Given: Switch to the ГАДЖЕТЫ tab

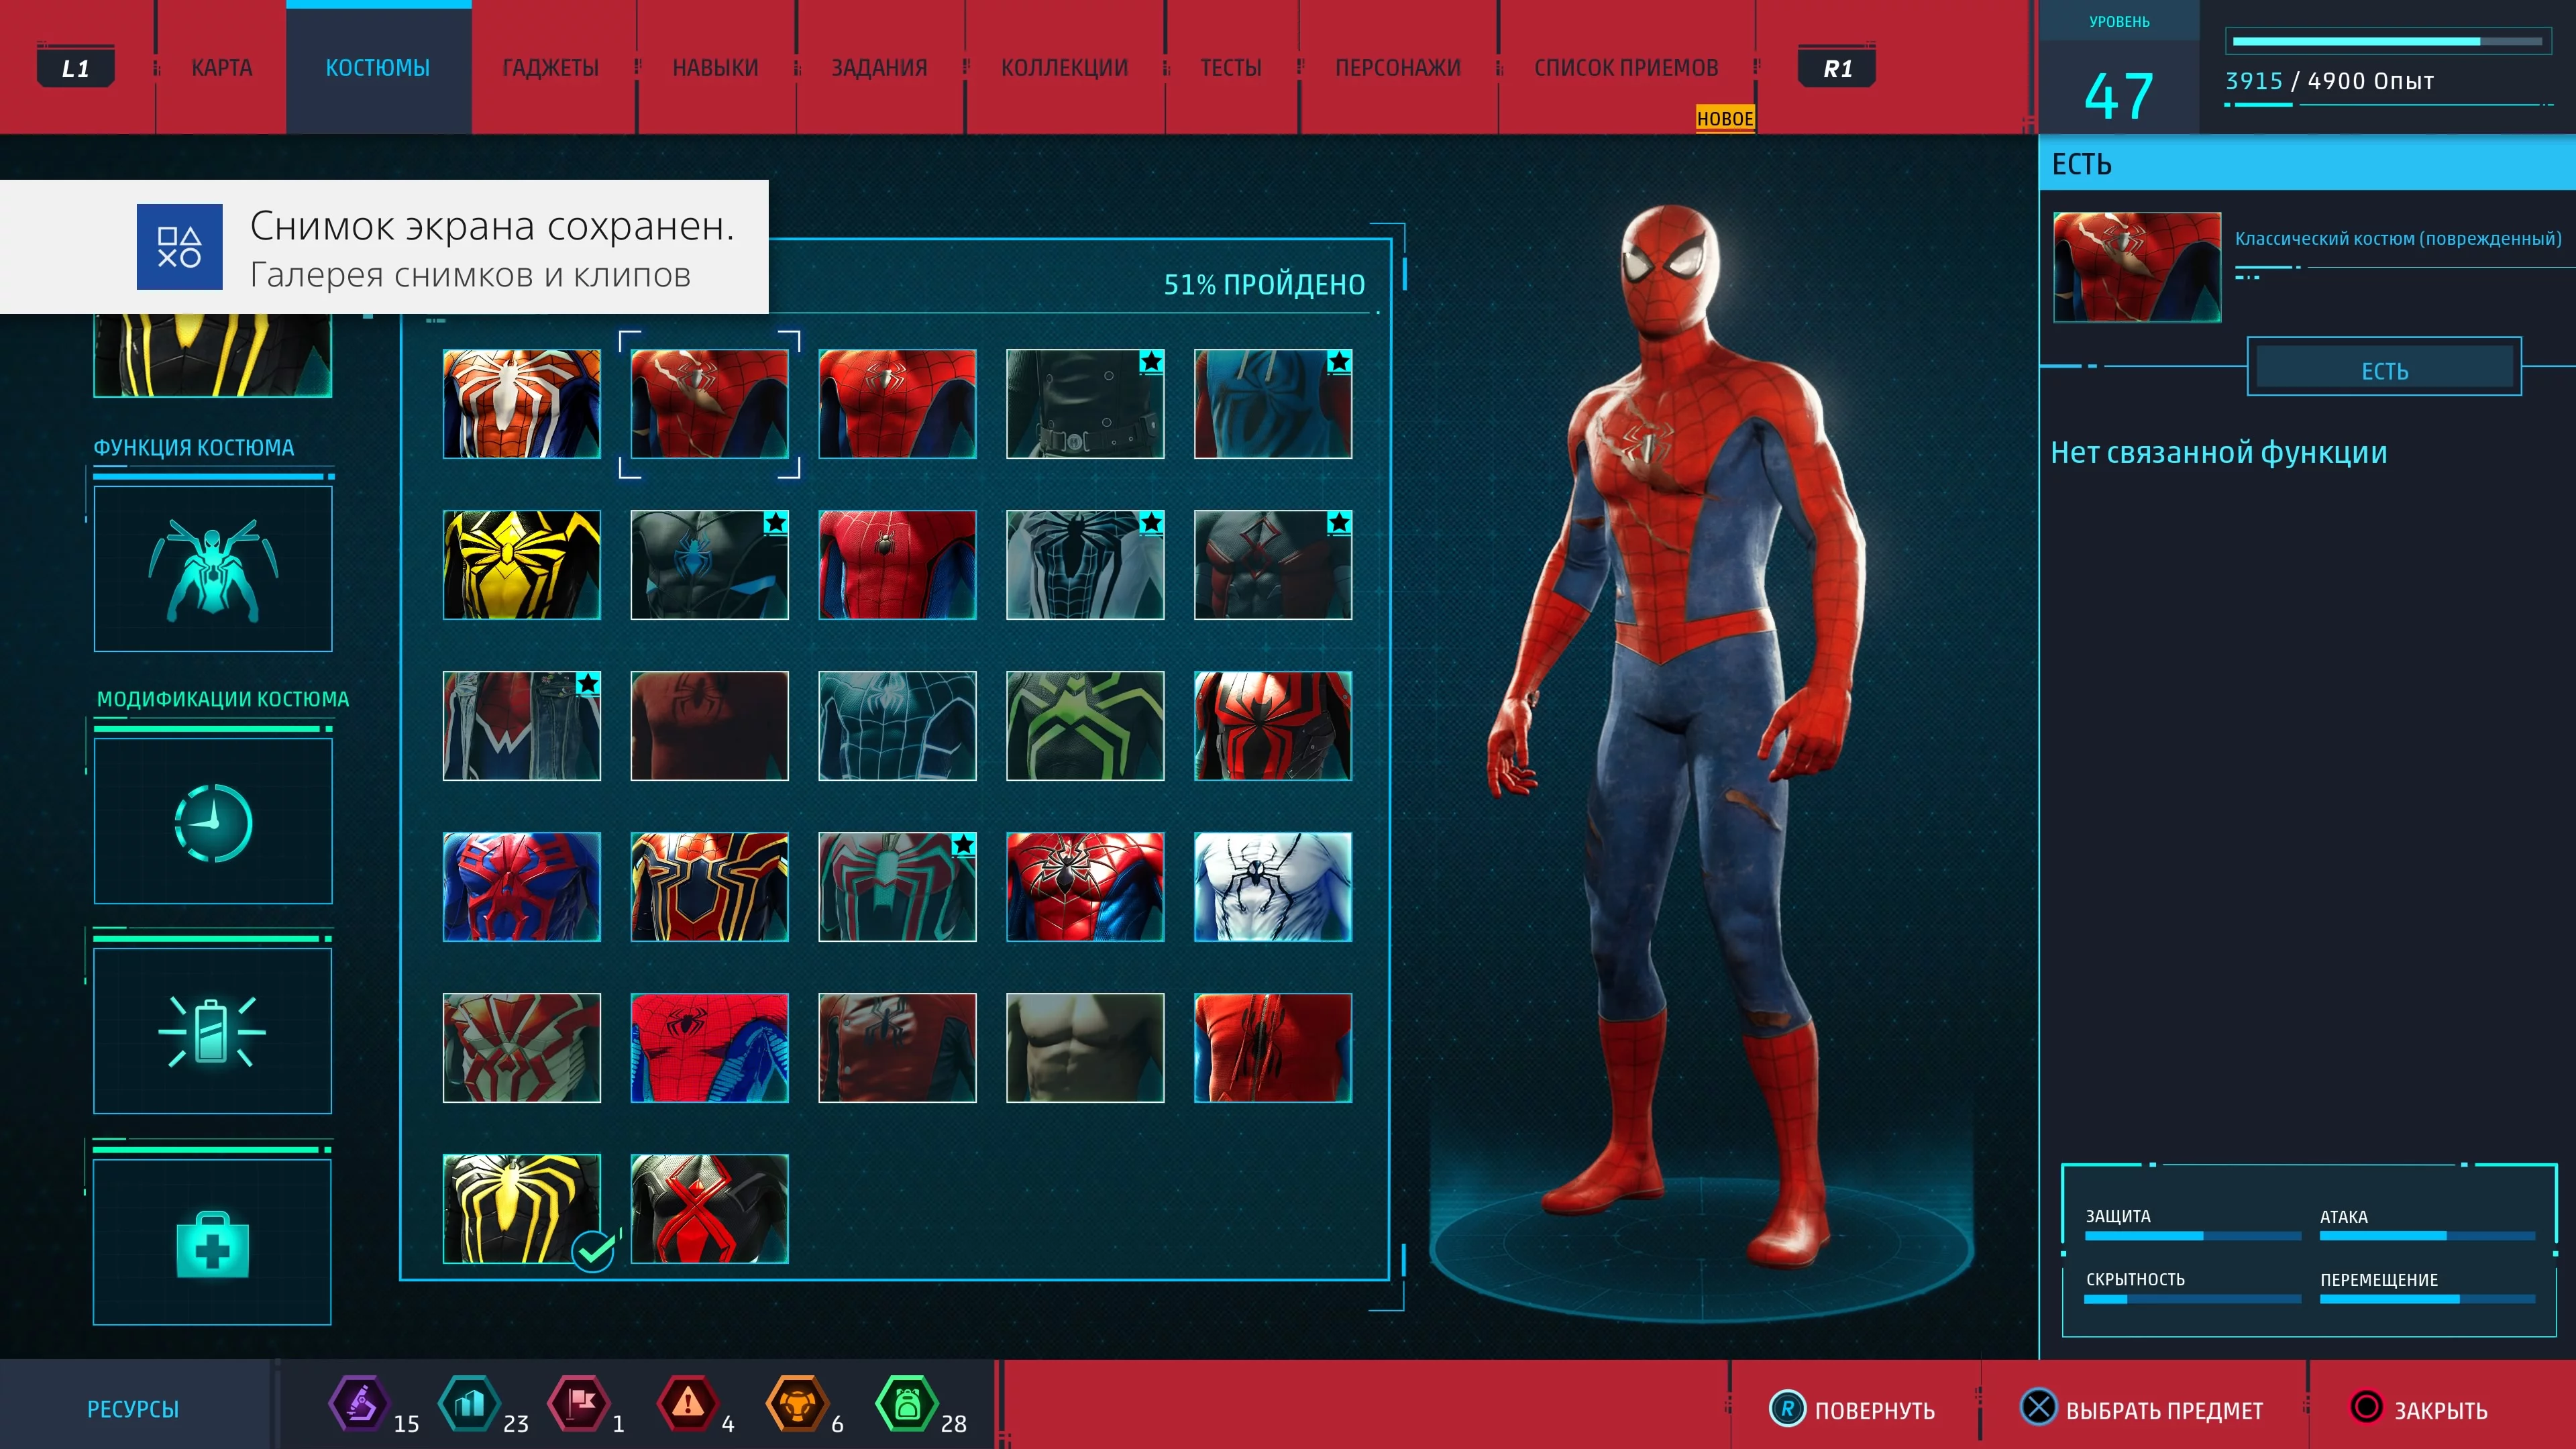Looking at the screenshot, I should [551, 68].
